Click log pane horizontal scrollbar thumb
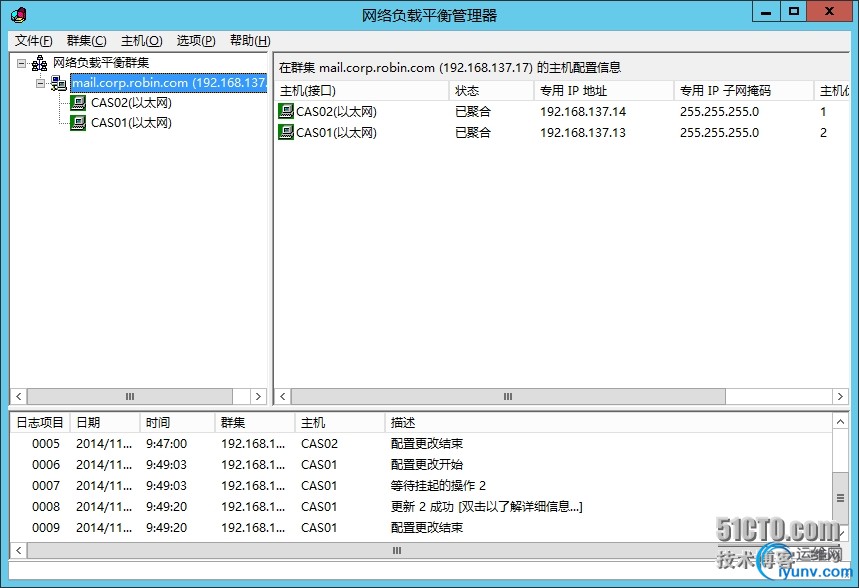Viewport: 859px width, 588px height. coord(397,550)
